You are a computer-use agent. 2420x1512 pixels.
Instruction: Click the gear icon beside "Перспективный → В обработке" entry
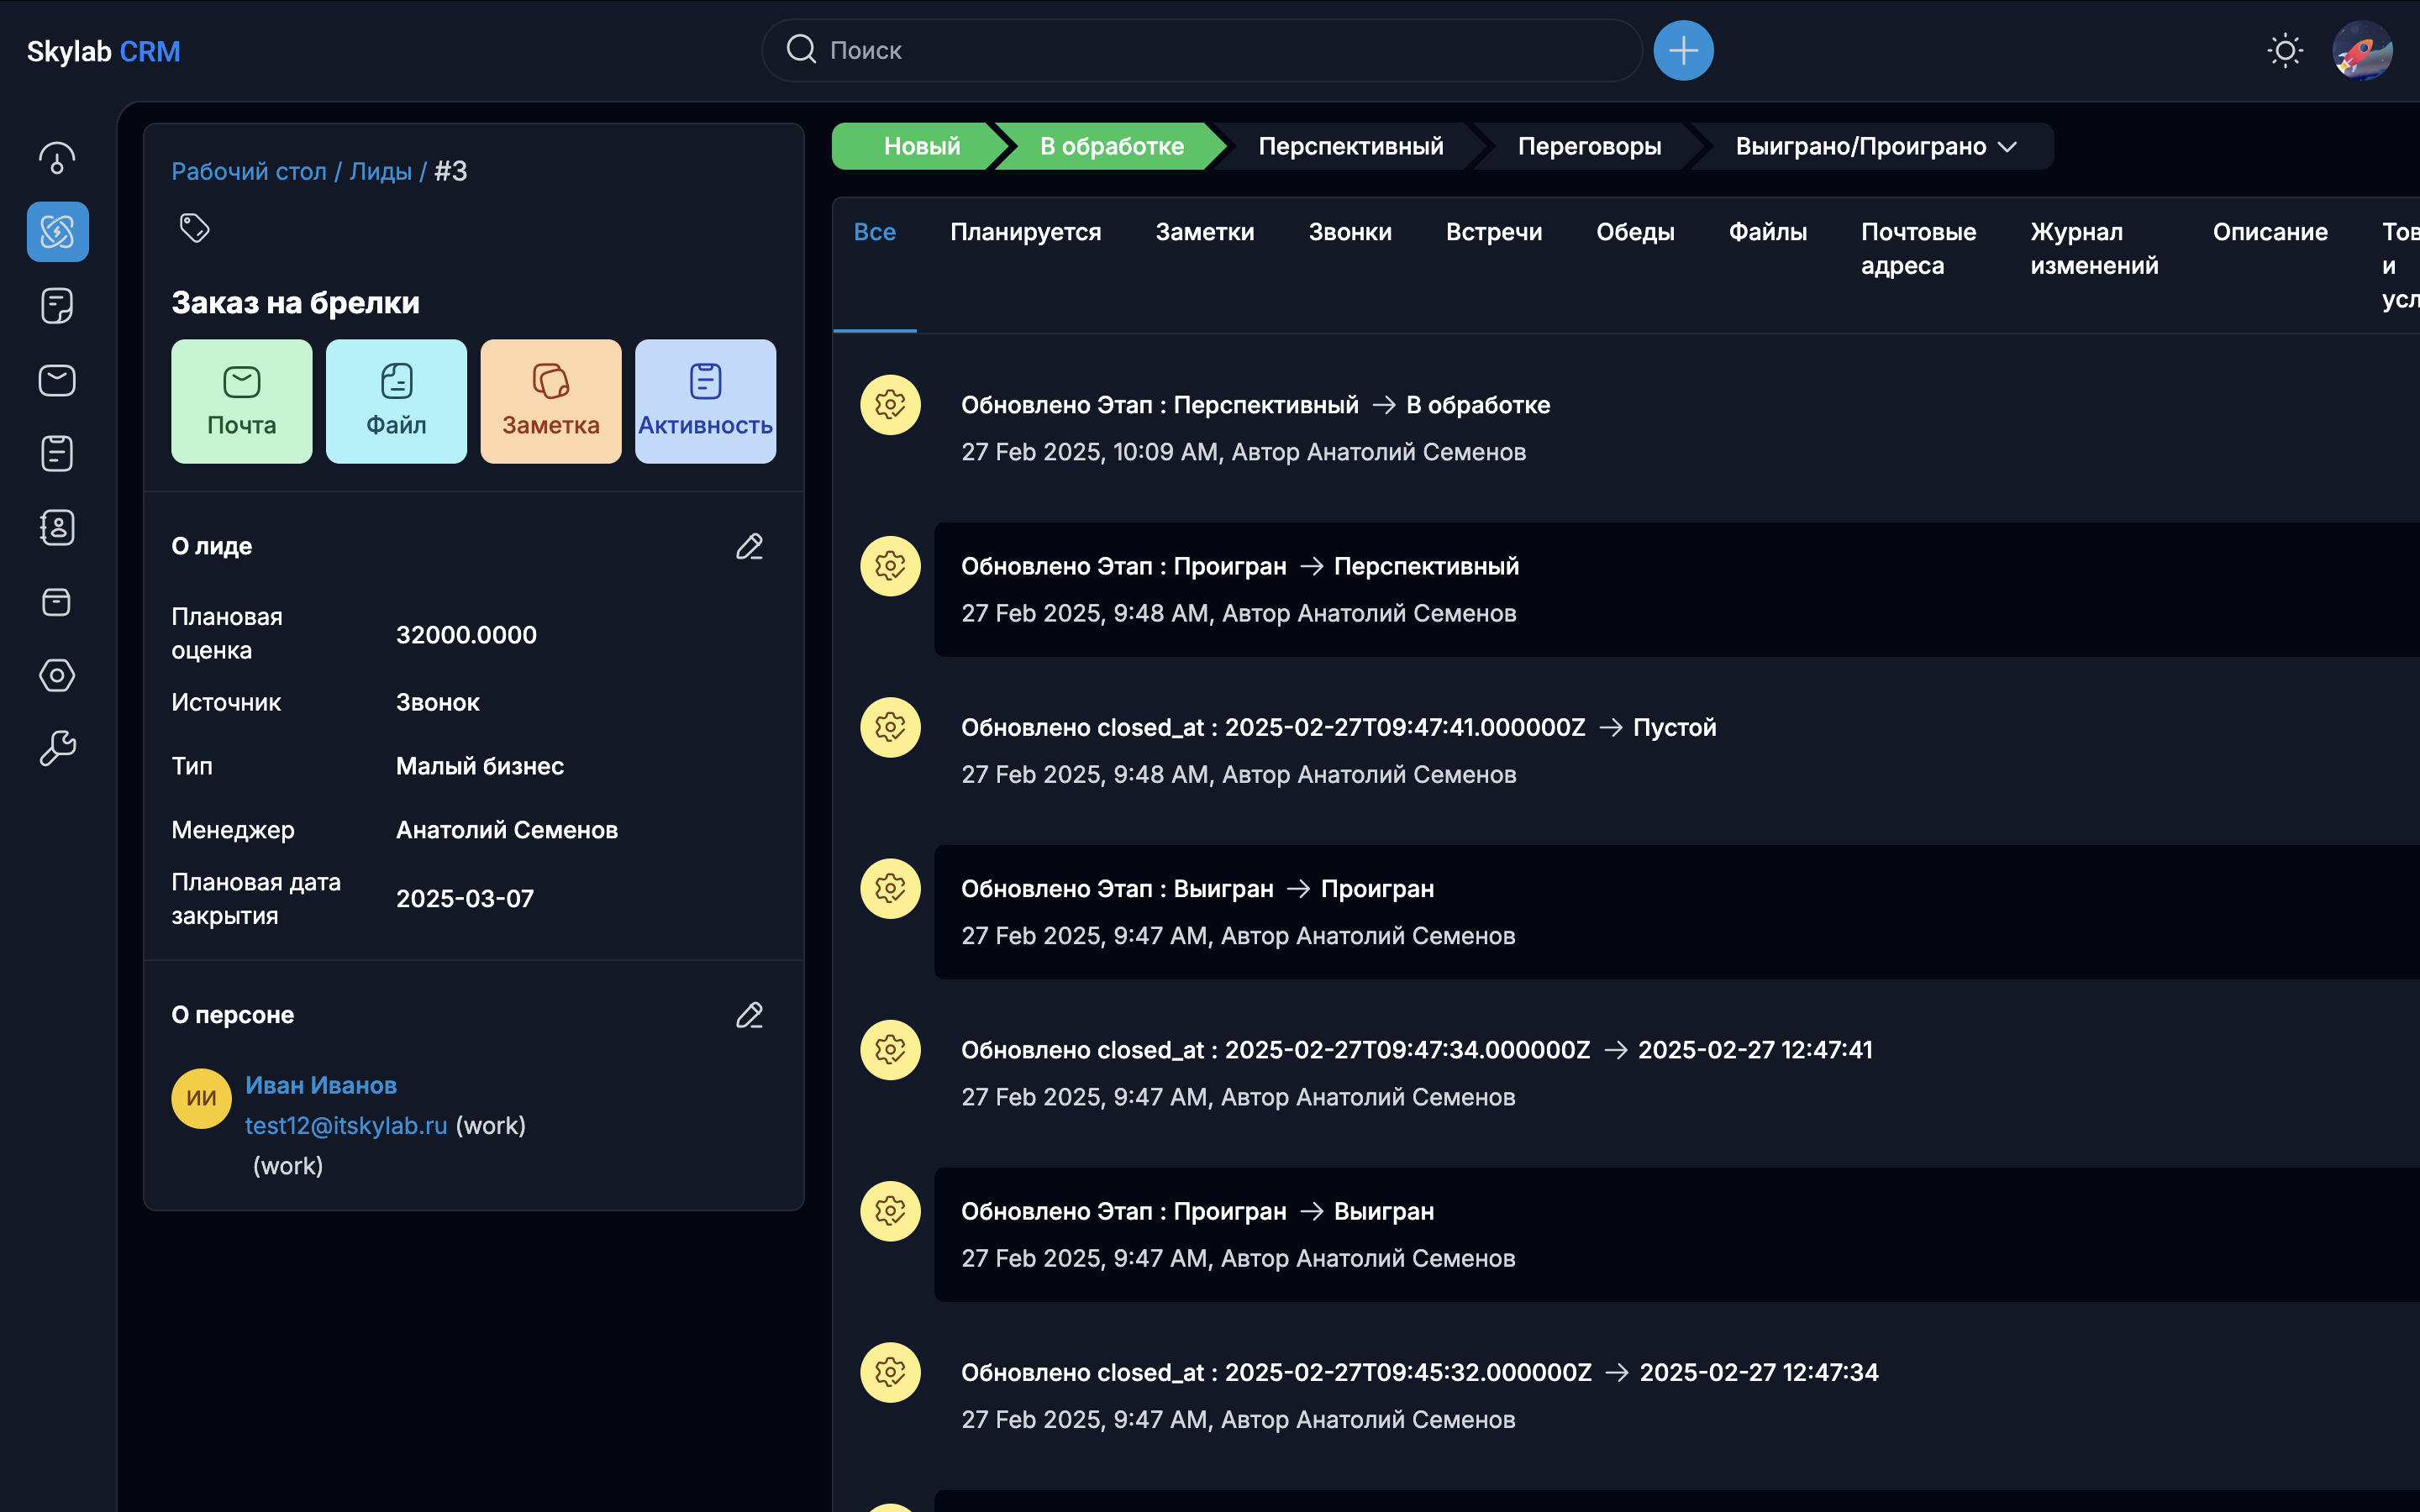pos(890,405)
